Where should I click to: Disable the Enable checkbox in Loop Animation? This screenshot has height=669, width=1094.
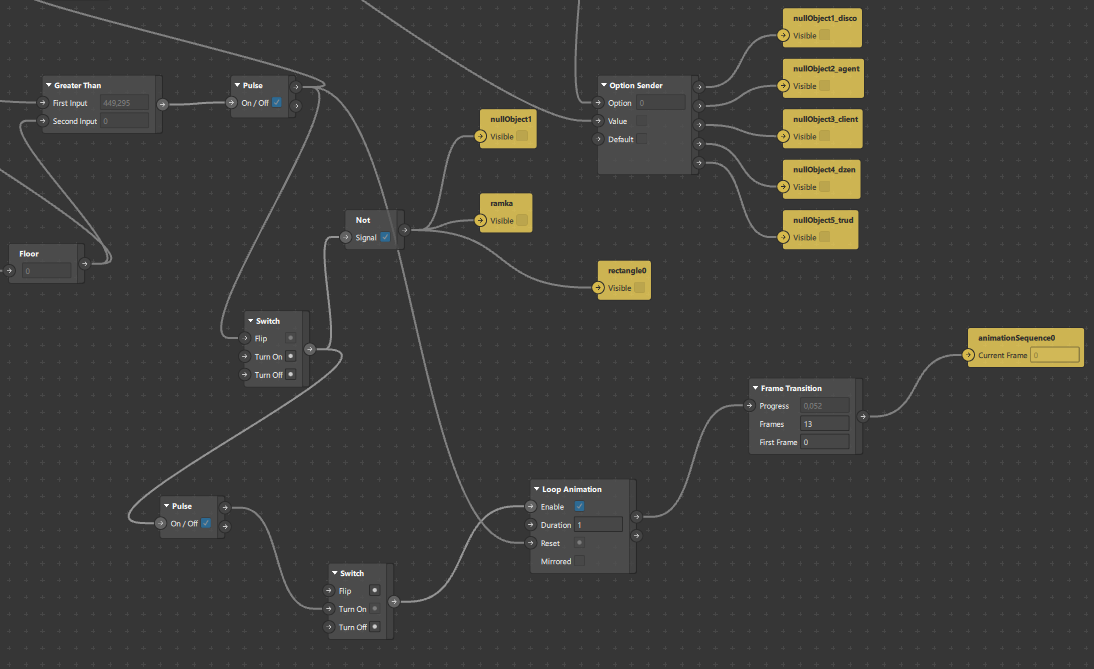tap(579, 507)
